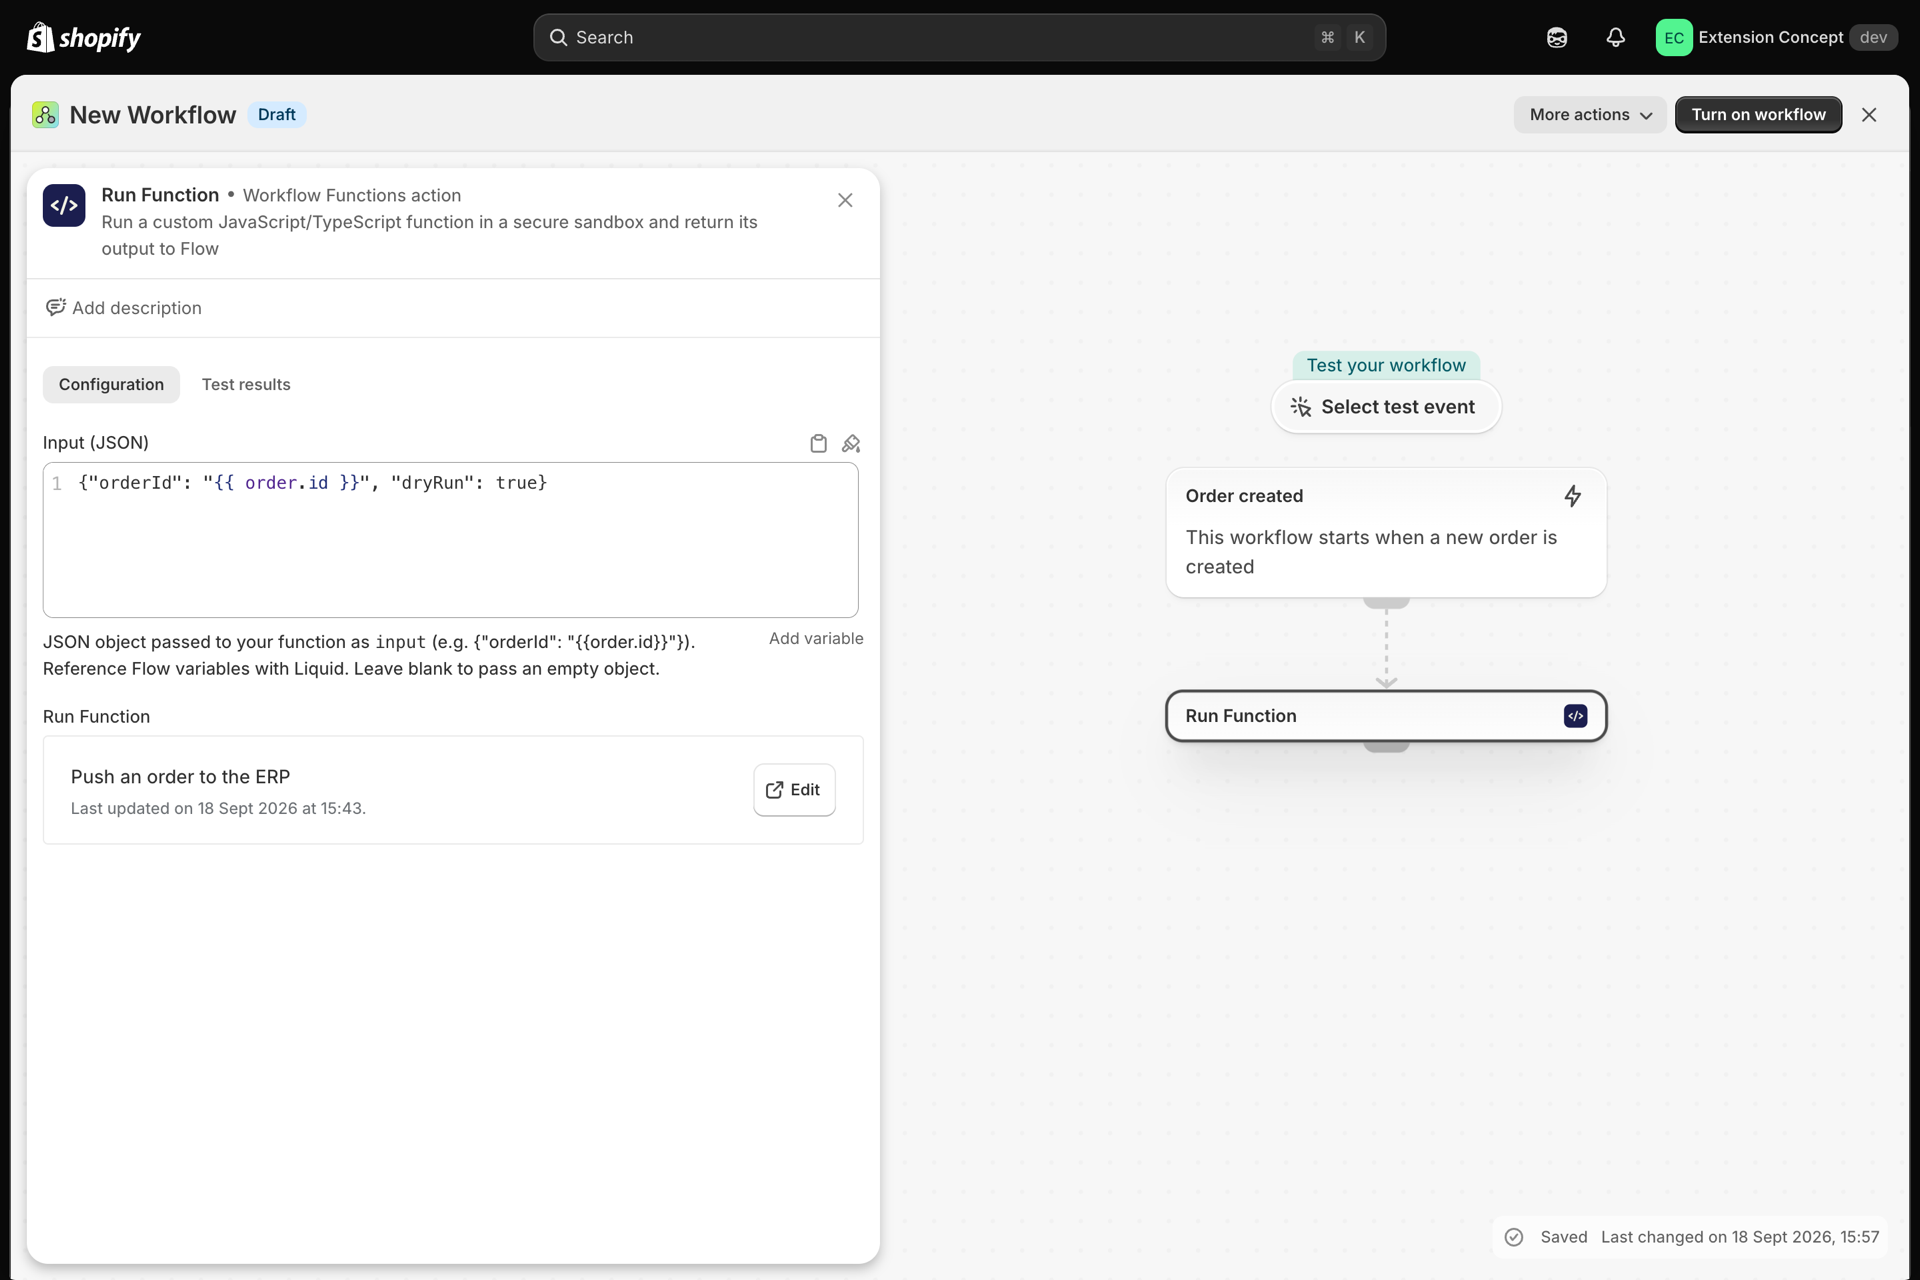The width and height of the screenshot is (1920, 1280).
Task: Switch to the Configuration tab
Action: (x=111, y=384)
